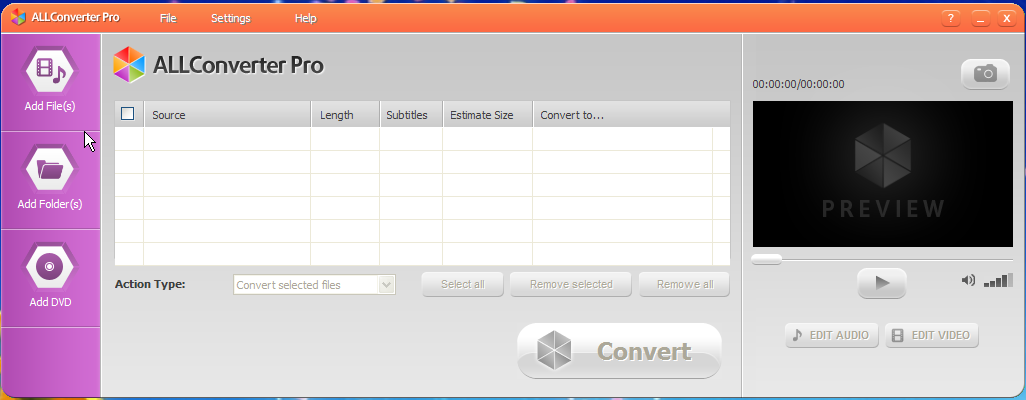Click the Select all button
1026x400 pixels.
(463, 284)
